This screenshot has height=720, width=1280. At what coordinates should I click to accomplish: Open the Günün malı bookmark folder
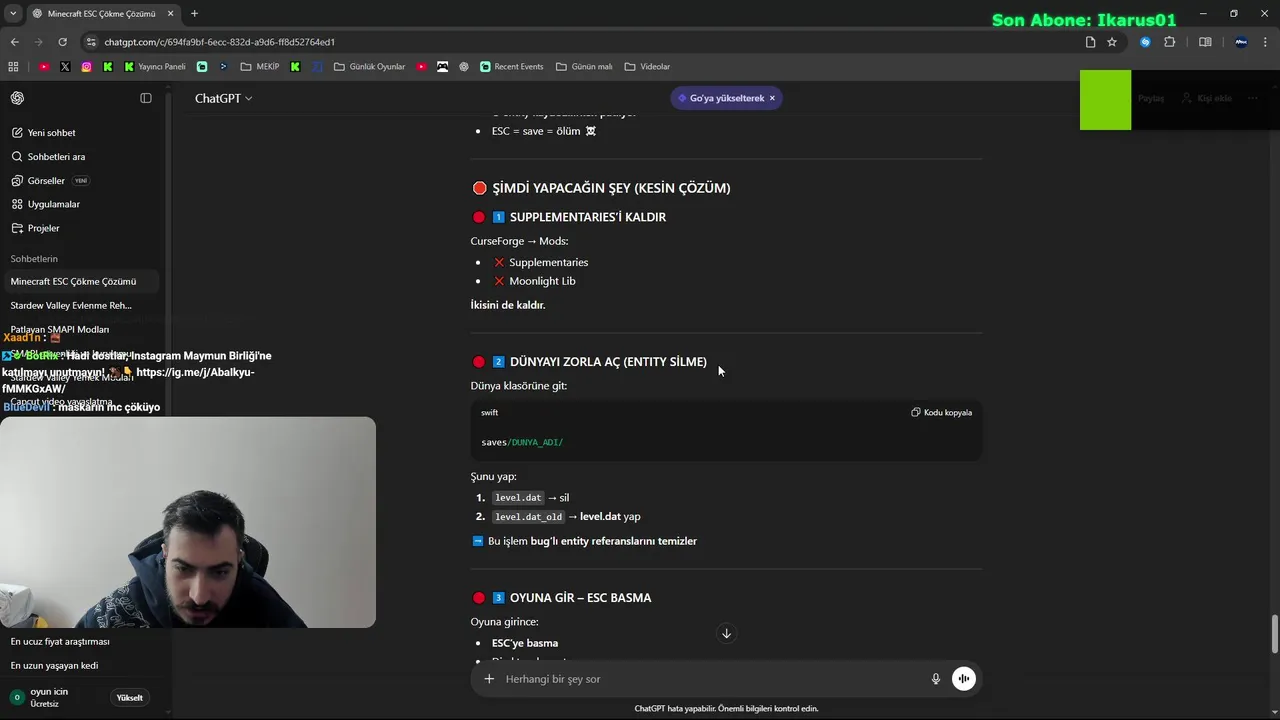click(x=584, y=67)
